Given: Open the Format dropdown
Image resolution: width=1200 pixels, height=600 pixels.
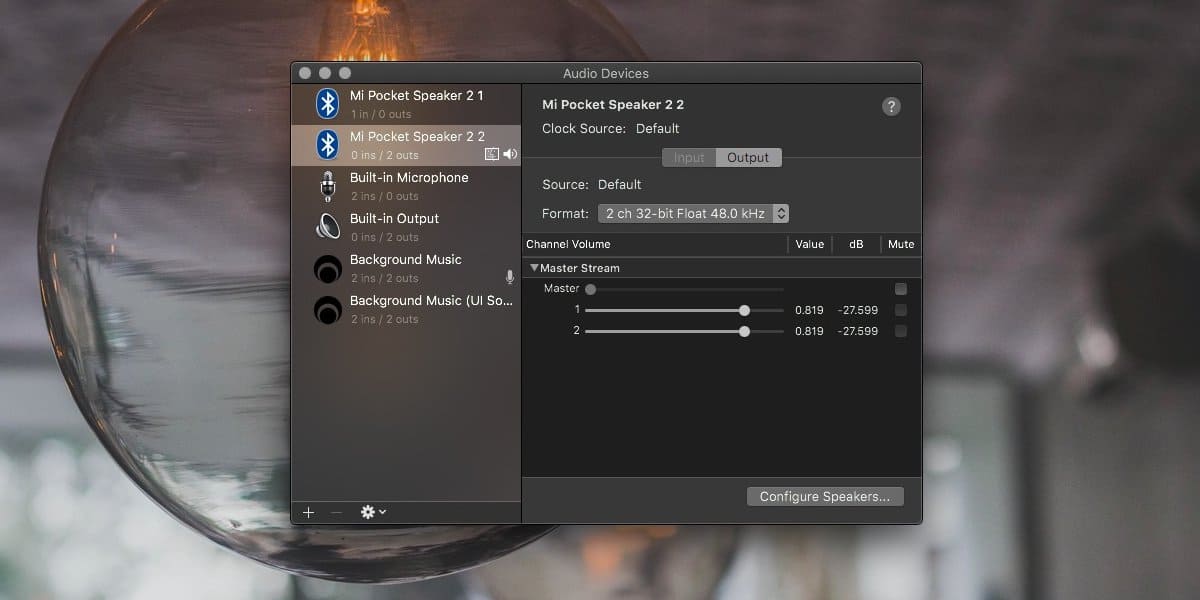Looking at the screenshot, I should click(x=694, y=213).
